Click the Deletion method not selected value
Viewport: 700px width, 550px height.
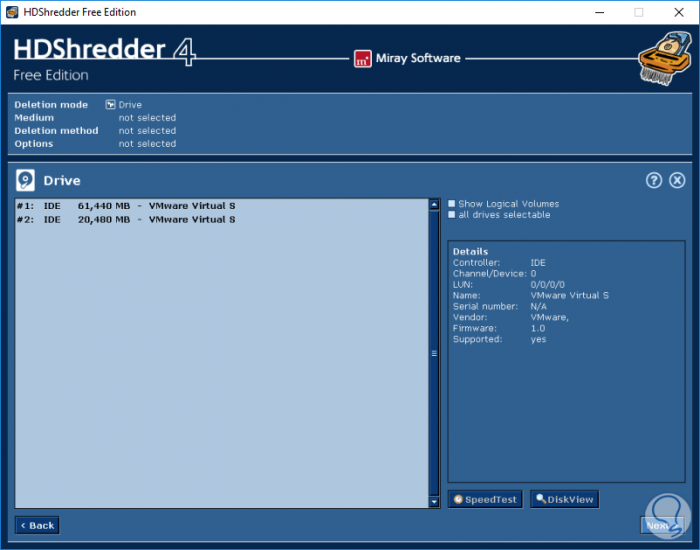[x=147, y=130]
